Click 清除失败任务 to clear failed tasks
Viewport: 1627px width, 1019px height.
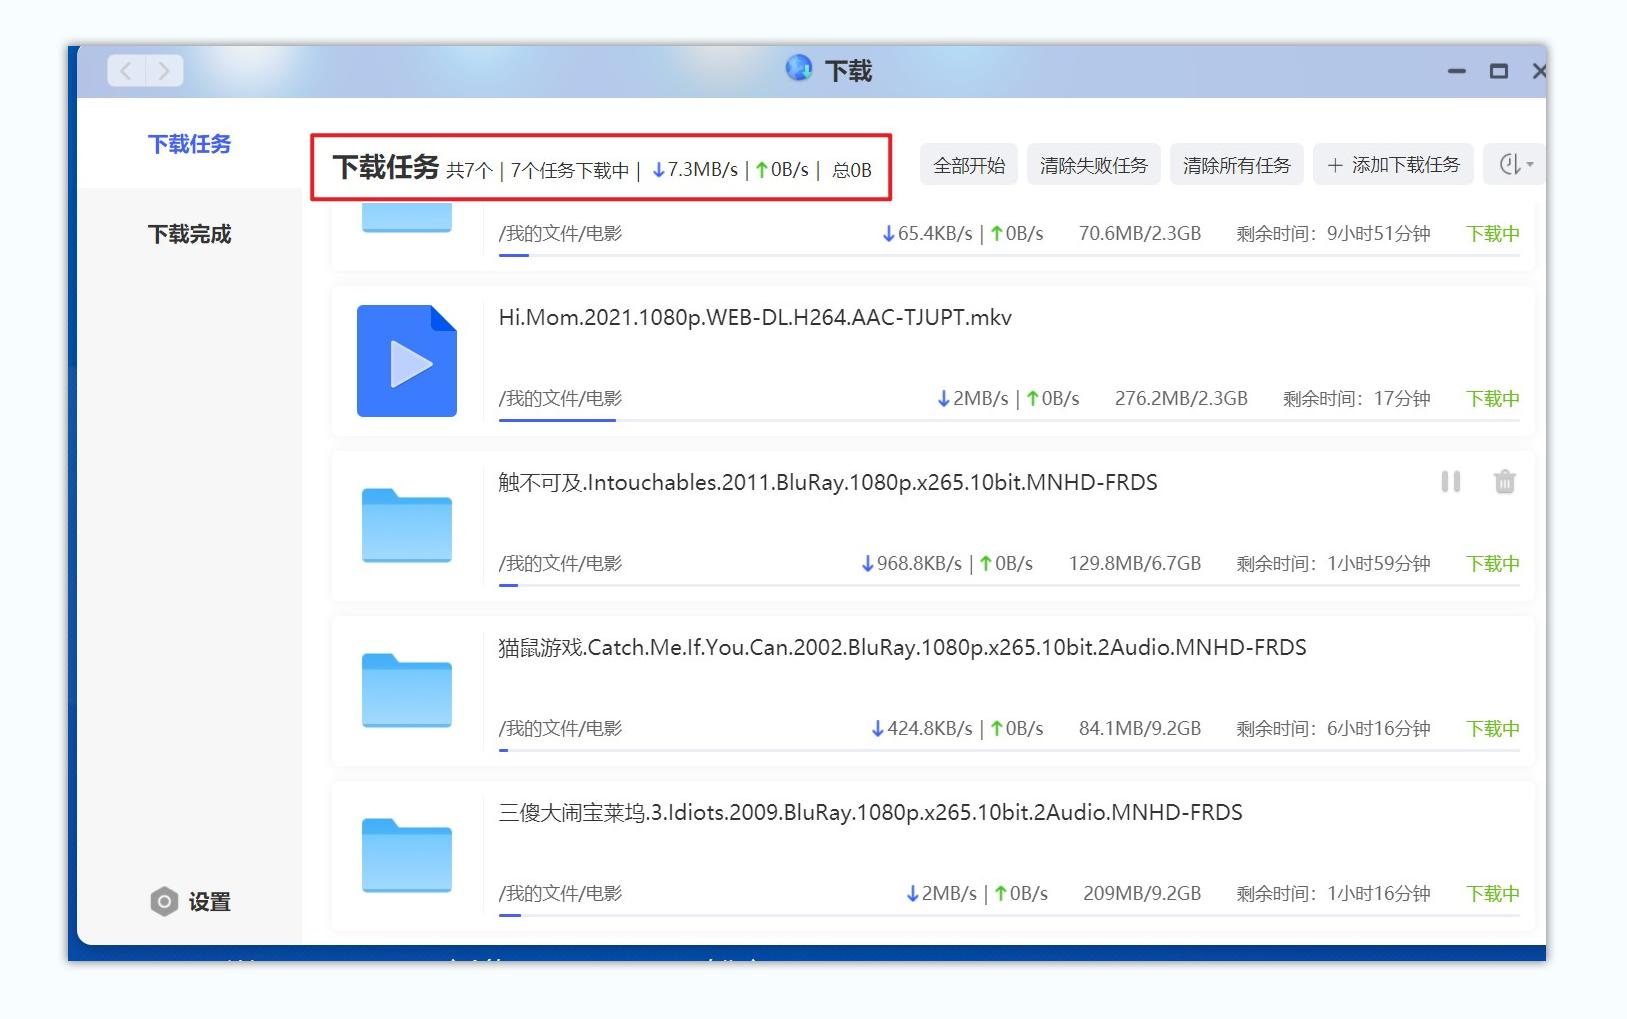[1094, 164]
